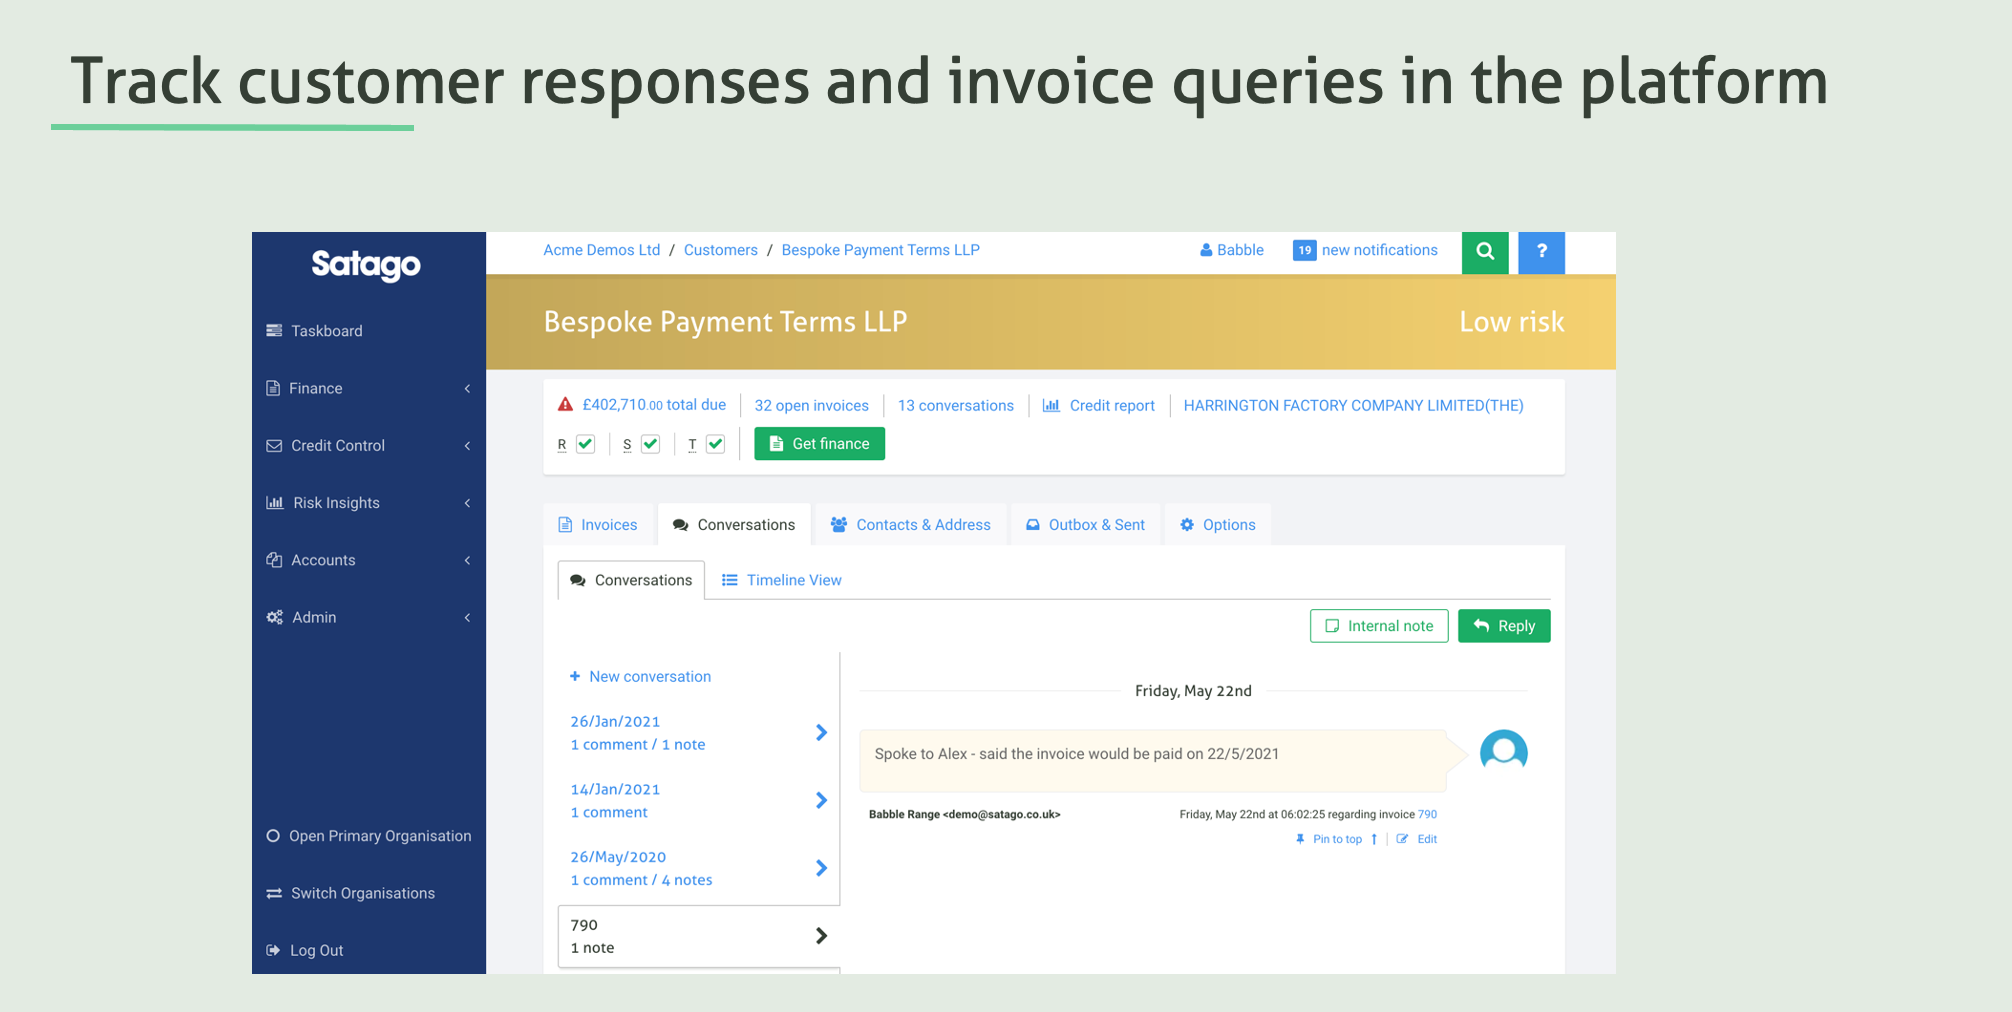The width and height of the screenshot is (2012, 1012).
Task: Expand the Finance sidebar menu chevron
Action: pos(467,388)
